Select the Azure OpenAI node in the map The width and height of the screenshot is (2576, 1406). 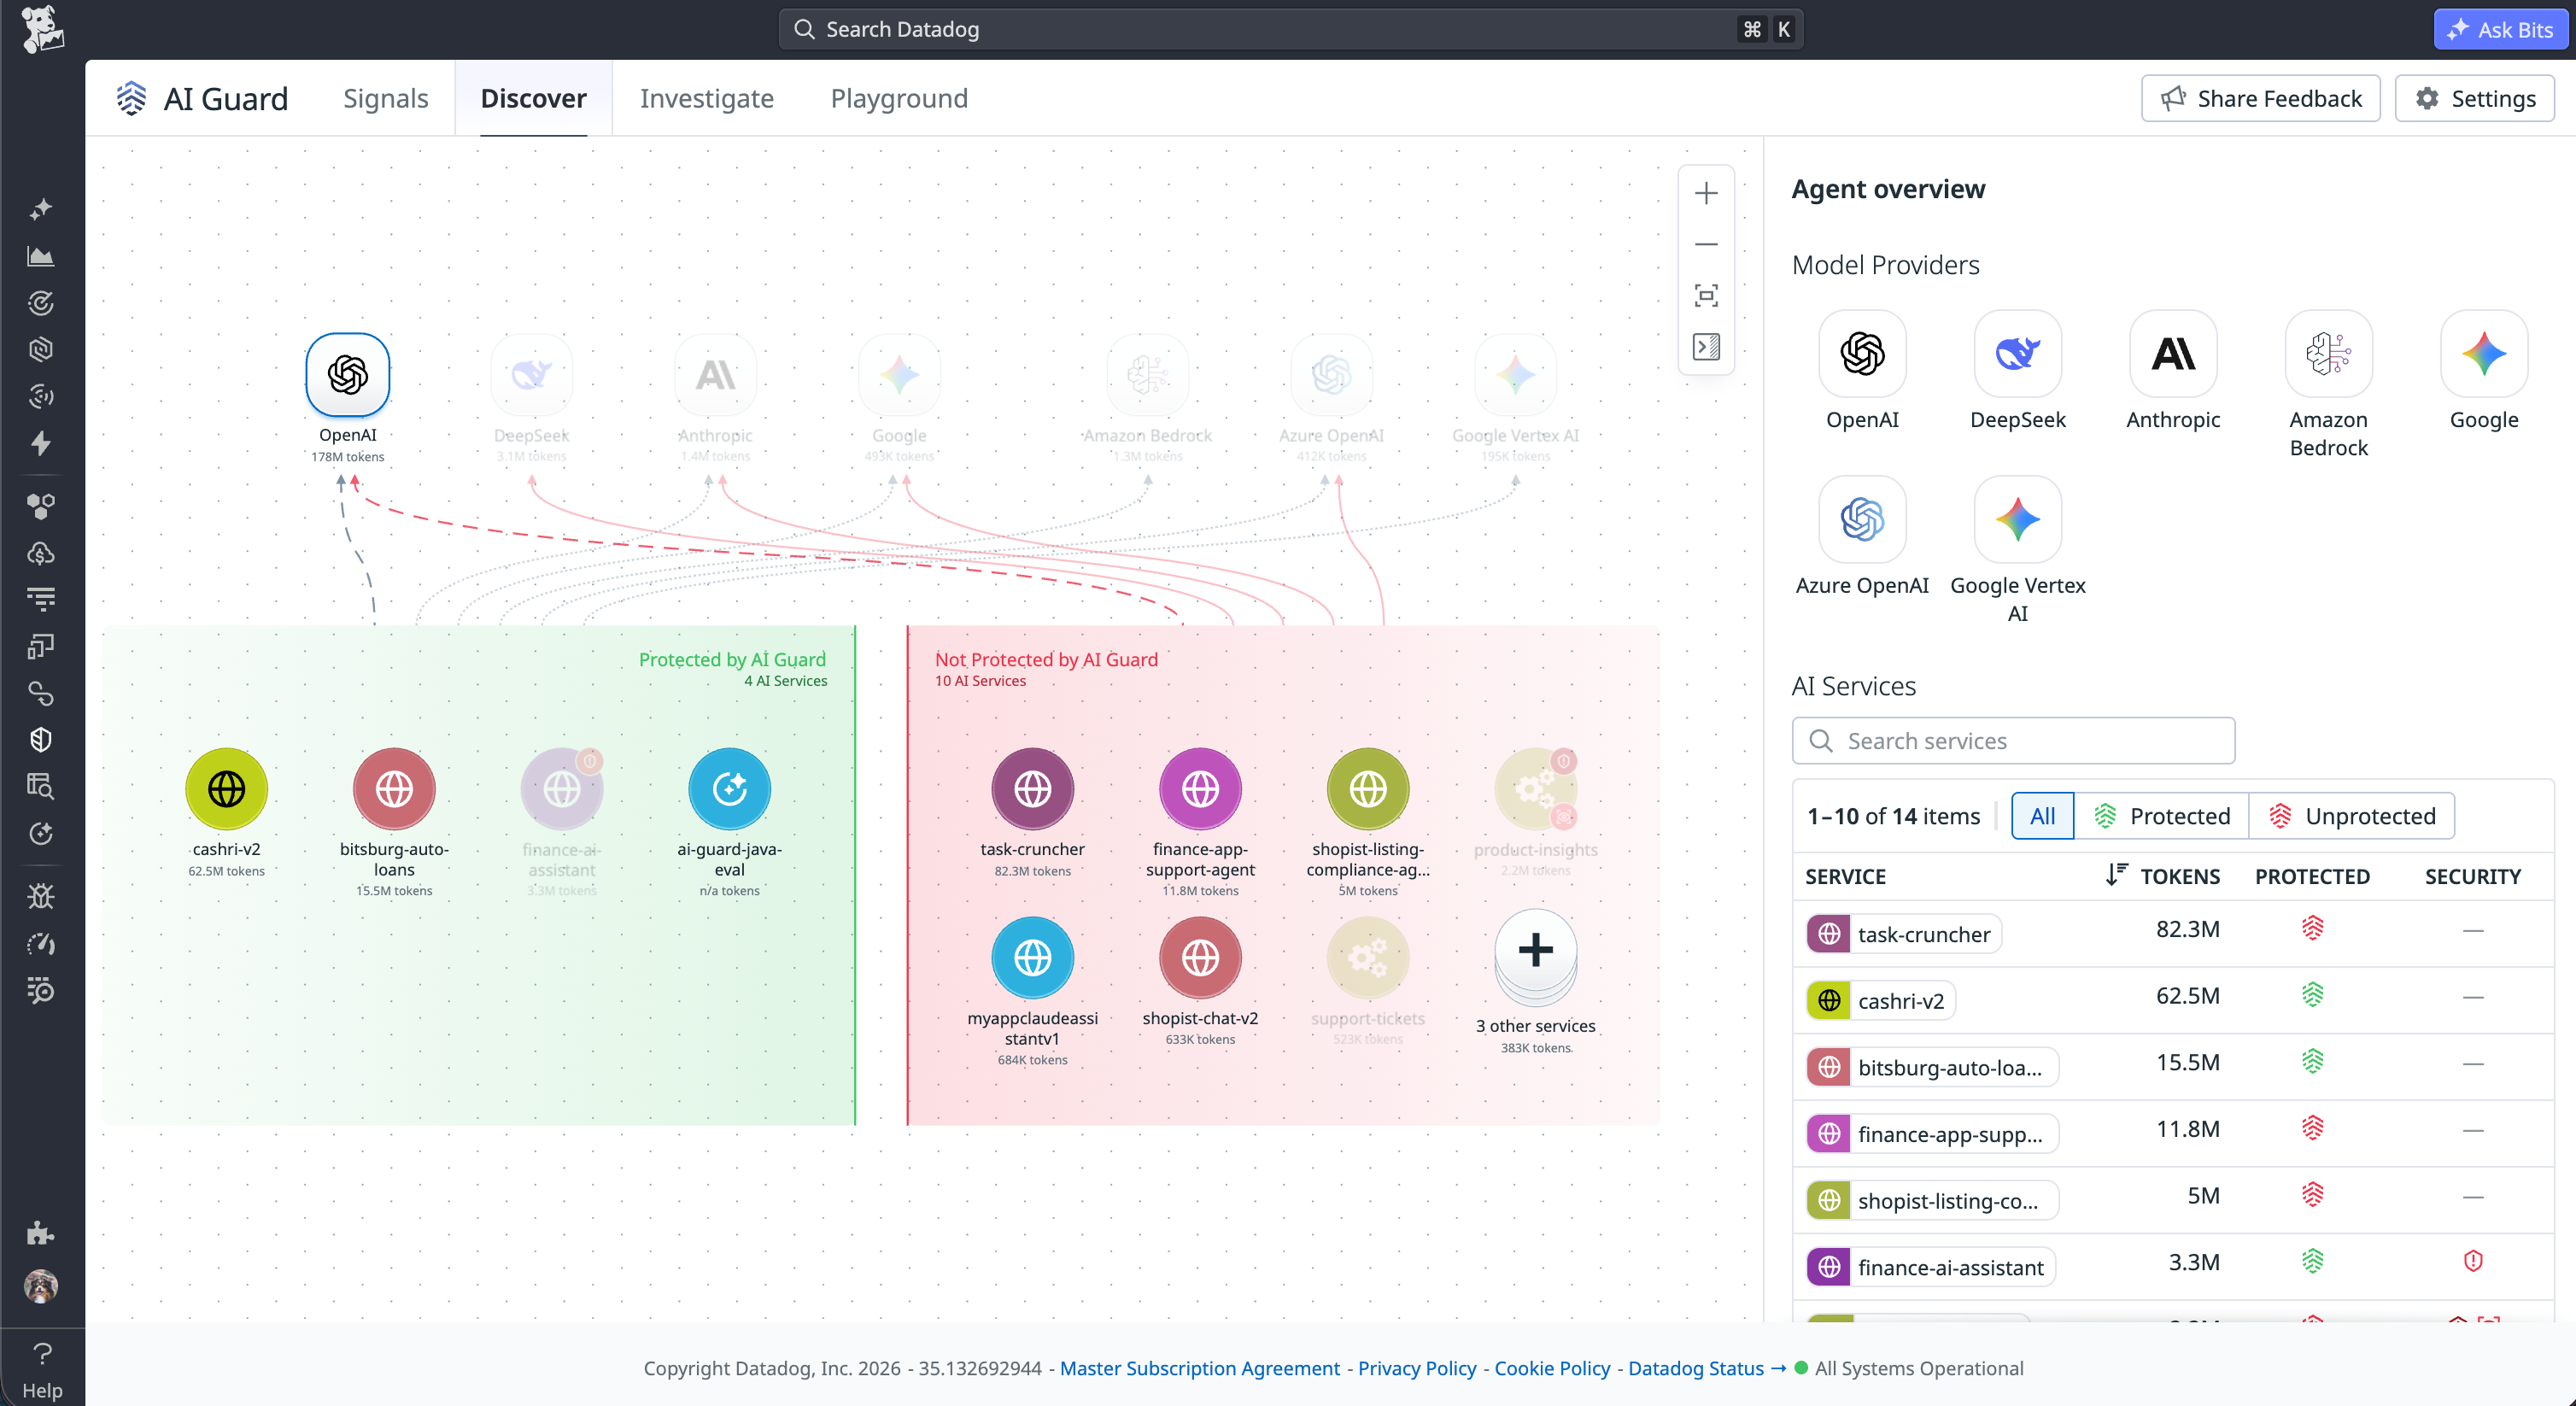(x=1331, y=375)
